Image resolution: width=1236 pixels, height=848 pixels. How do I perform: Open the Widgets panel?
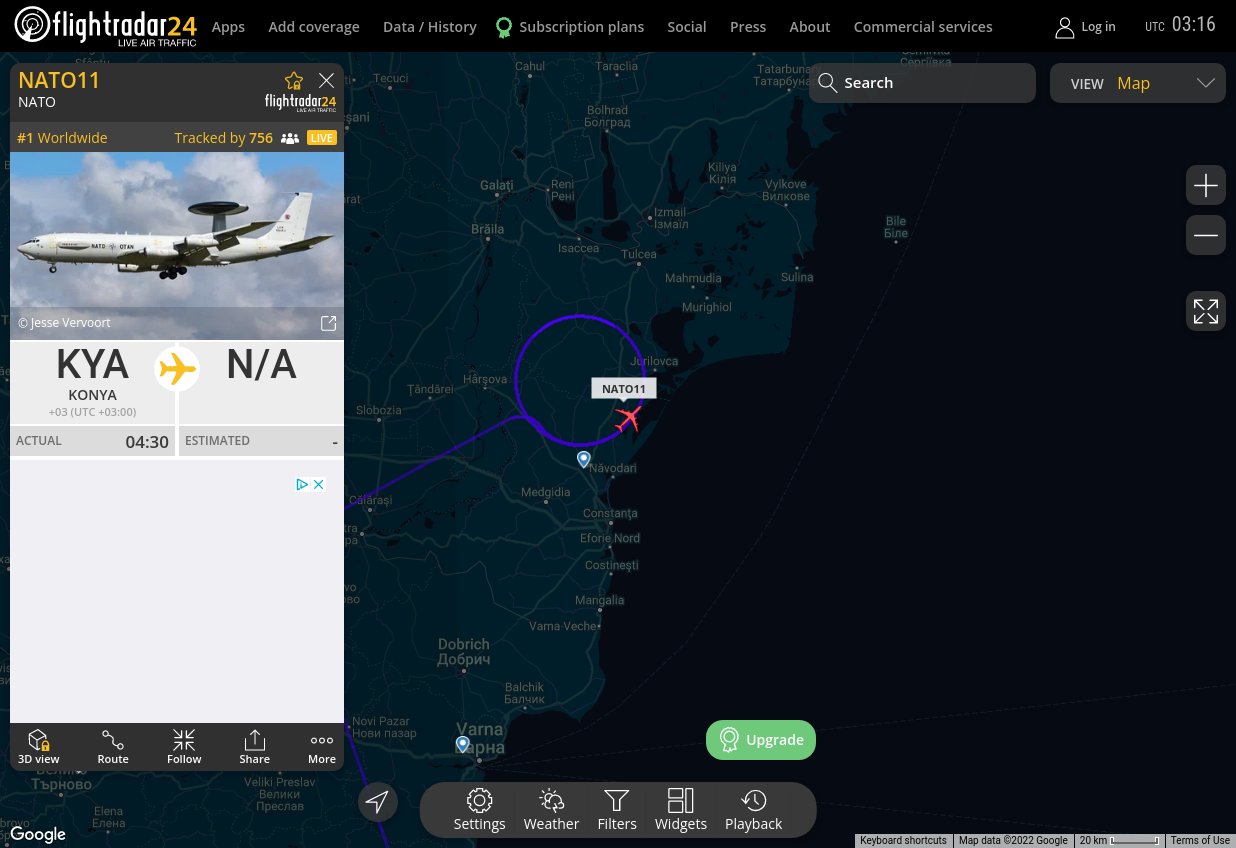pos(681,810)
